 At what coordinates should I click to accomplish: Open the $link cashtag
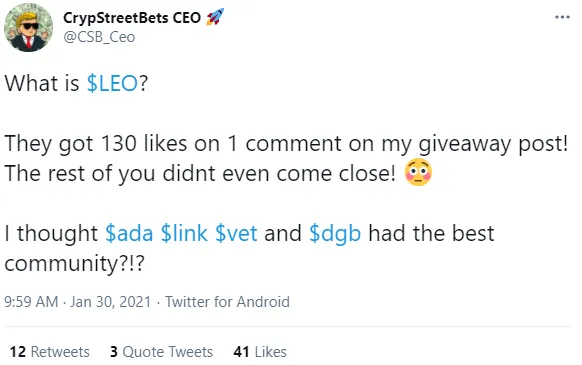(184, 233)
